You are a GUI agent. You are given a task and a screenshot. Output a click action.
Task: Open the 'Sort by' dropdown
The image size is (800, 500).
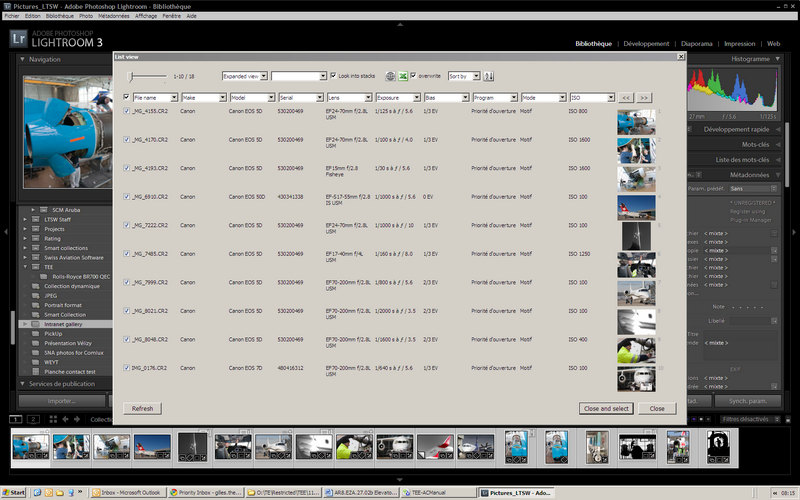[464, 76]
